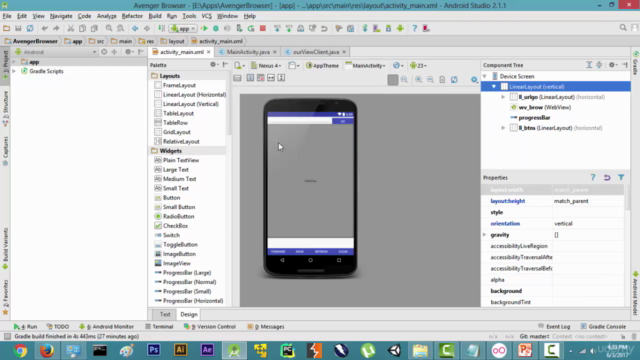The width and height of the screenshot is (640, 360).
Task: Collapse the LinearLayout (vertical) node
Action: (494, 87)
